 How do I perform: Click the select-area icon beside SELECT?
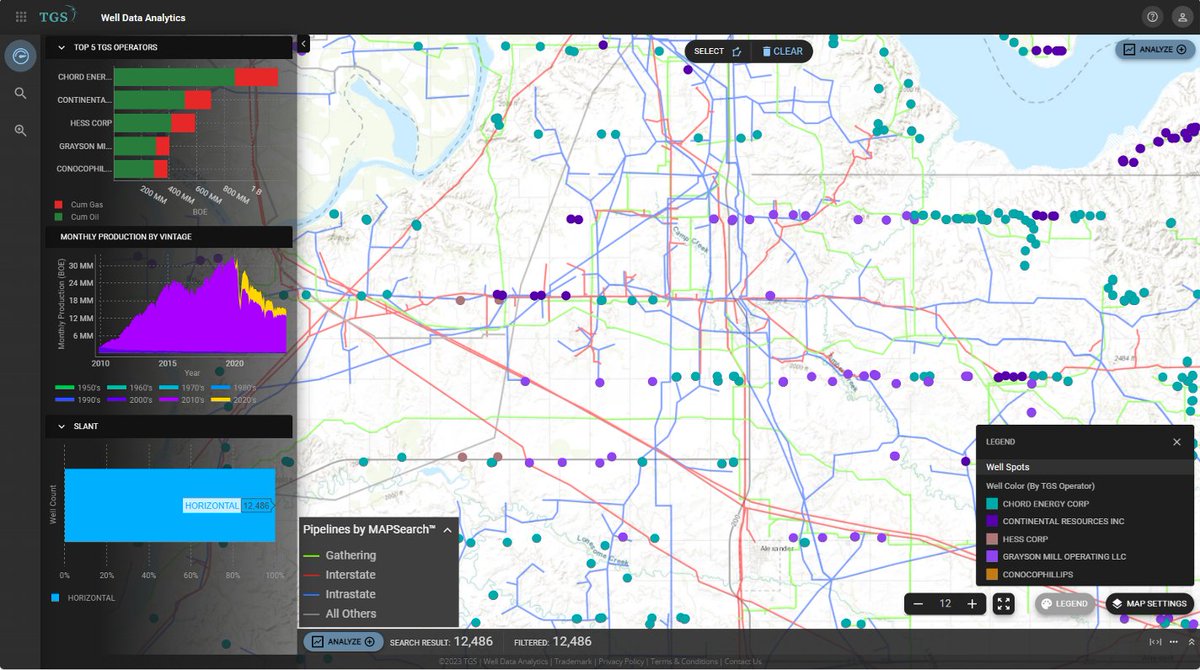pyautogui.click(x=737, y=51)
